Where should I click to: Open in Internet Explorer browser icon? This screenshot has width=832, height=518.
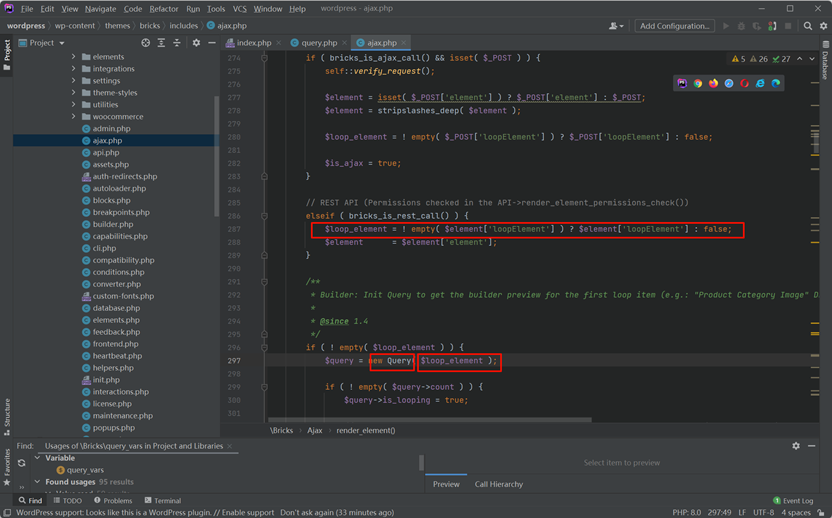[760, 83]
